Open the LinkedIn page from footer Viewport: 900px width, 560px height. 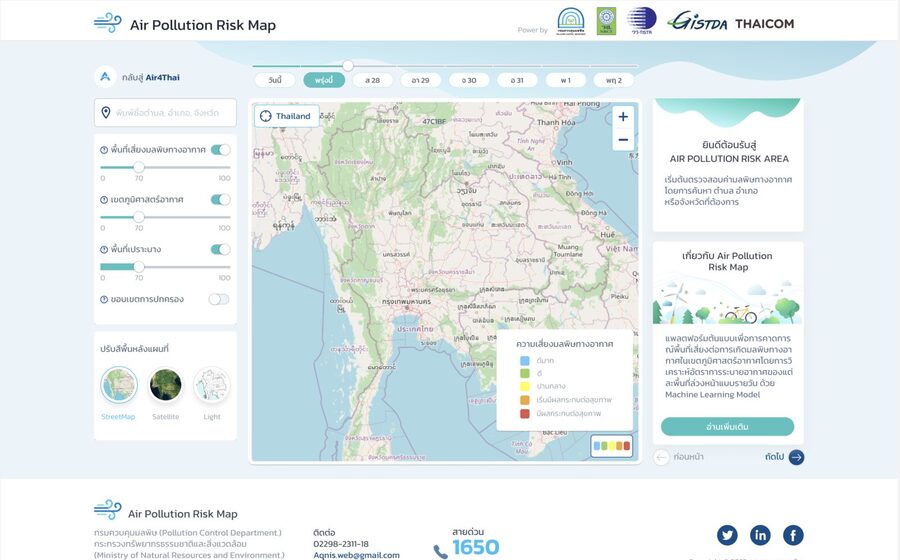[760, 535]
